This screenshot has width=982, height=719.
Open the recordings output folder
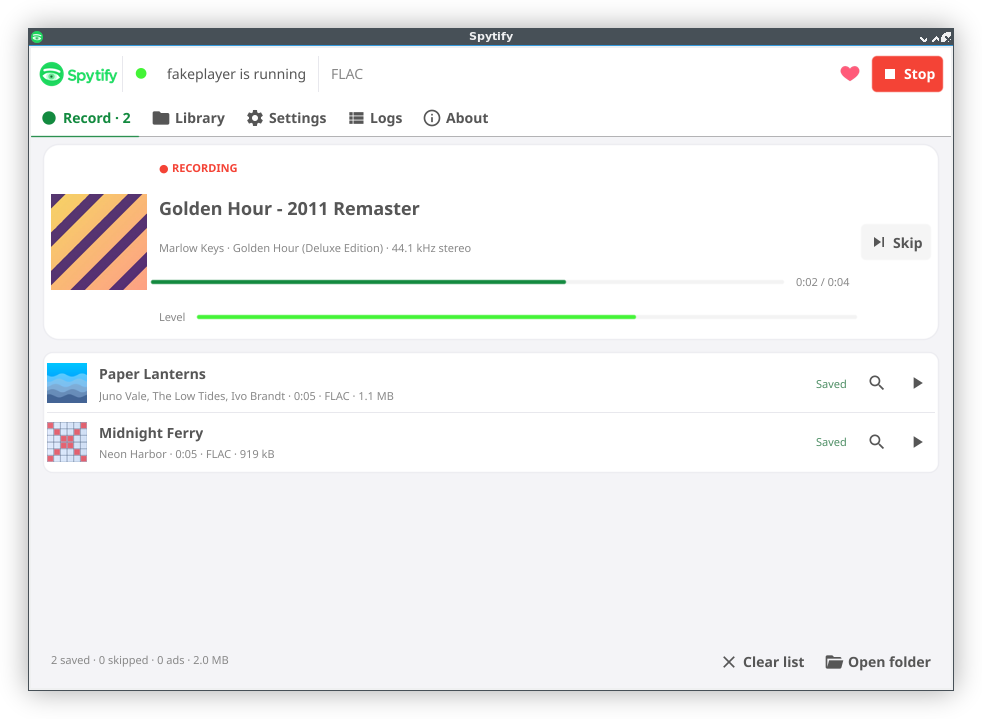[878, 662]
